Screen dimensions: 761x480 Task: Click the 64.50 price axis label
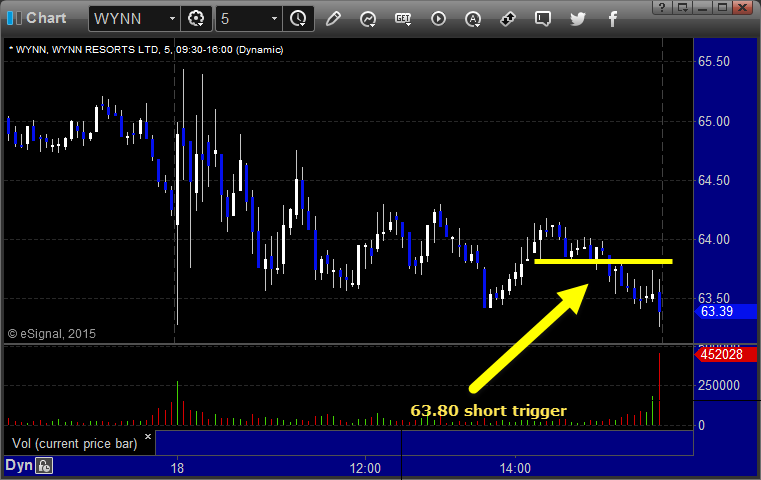[x=713, y=180]
